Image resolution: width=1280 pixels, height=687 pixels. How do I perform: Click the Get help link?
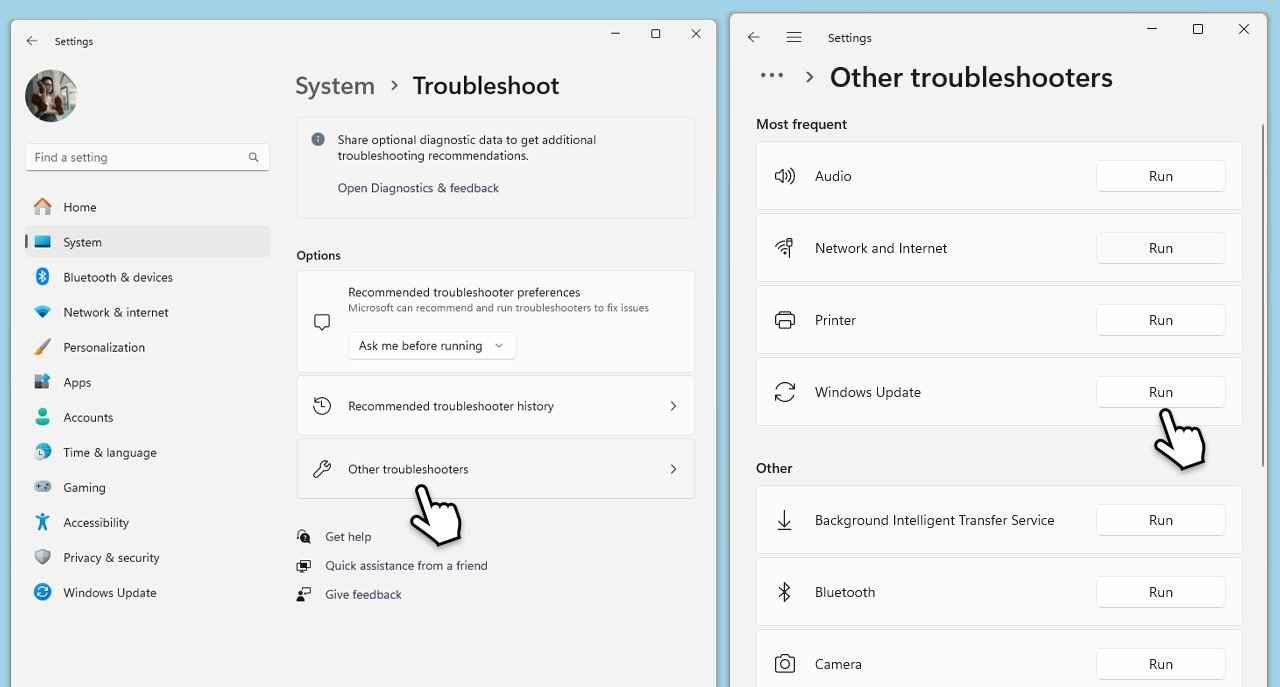[x=348, y=537]
